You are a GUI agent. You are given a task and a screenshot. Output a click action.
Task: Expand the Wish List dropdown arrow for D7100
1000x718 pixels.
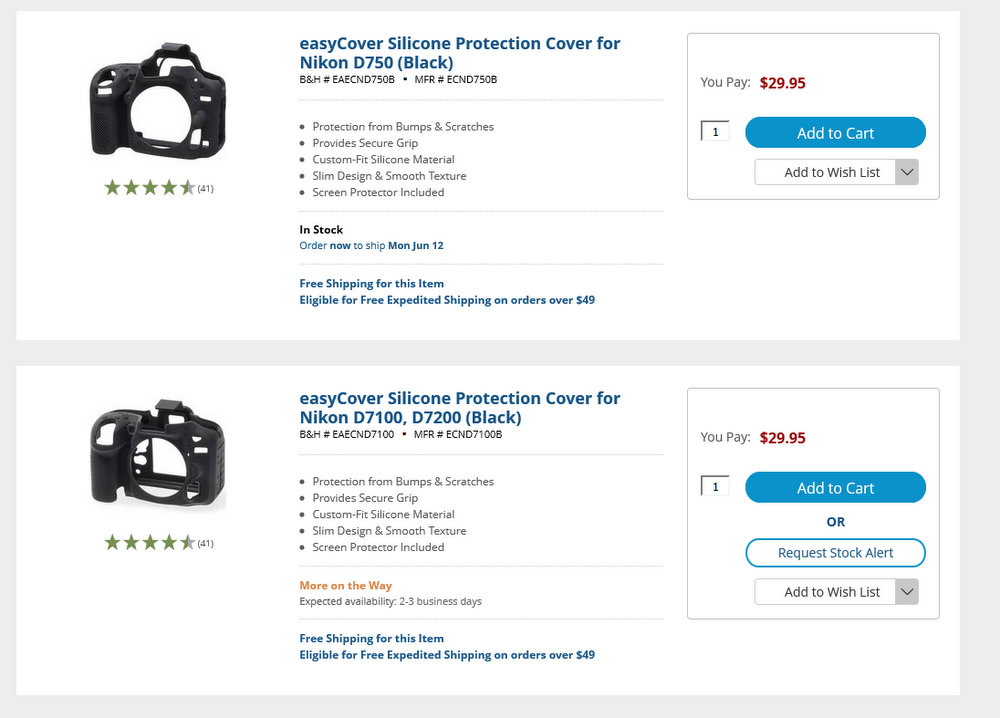(906, 592)
